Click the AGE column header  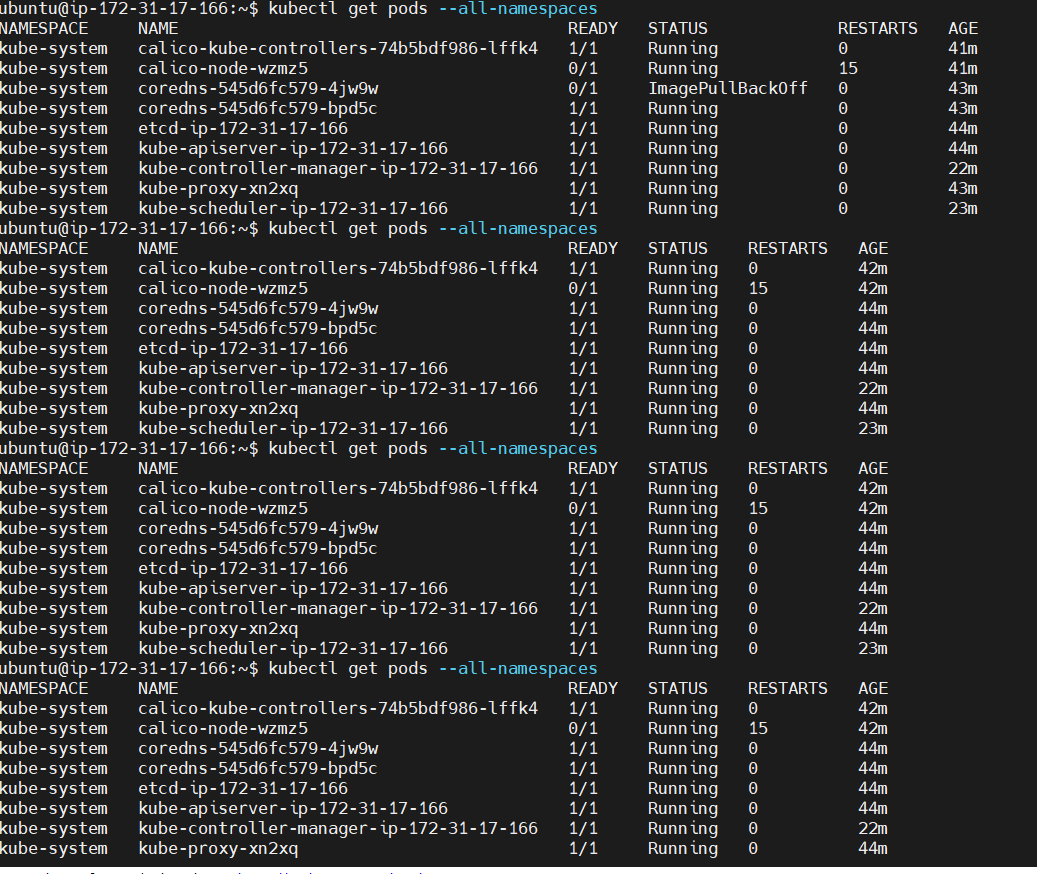click(963, 28)
